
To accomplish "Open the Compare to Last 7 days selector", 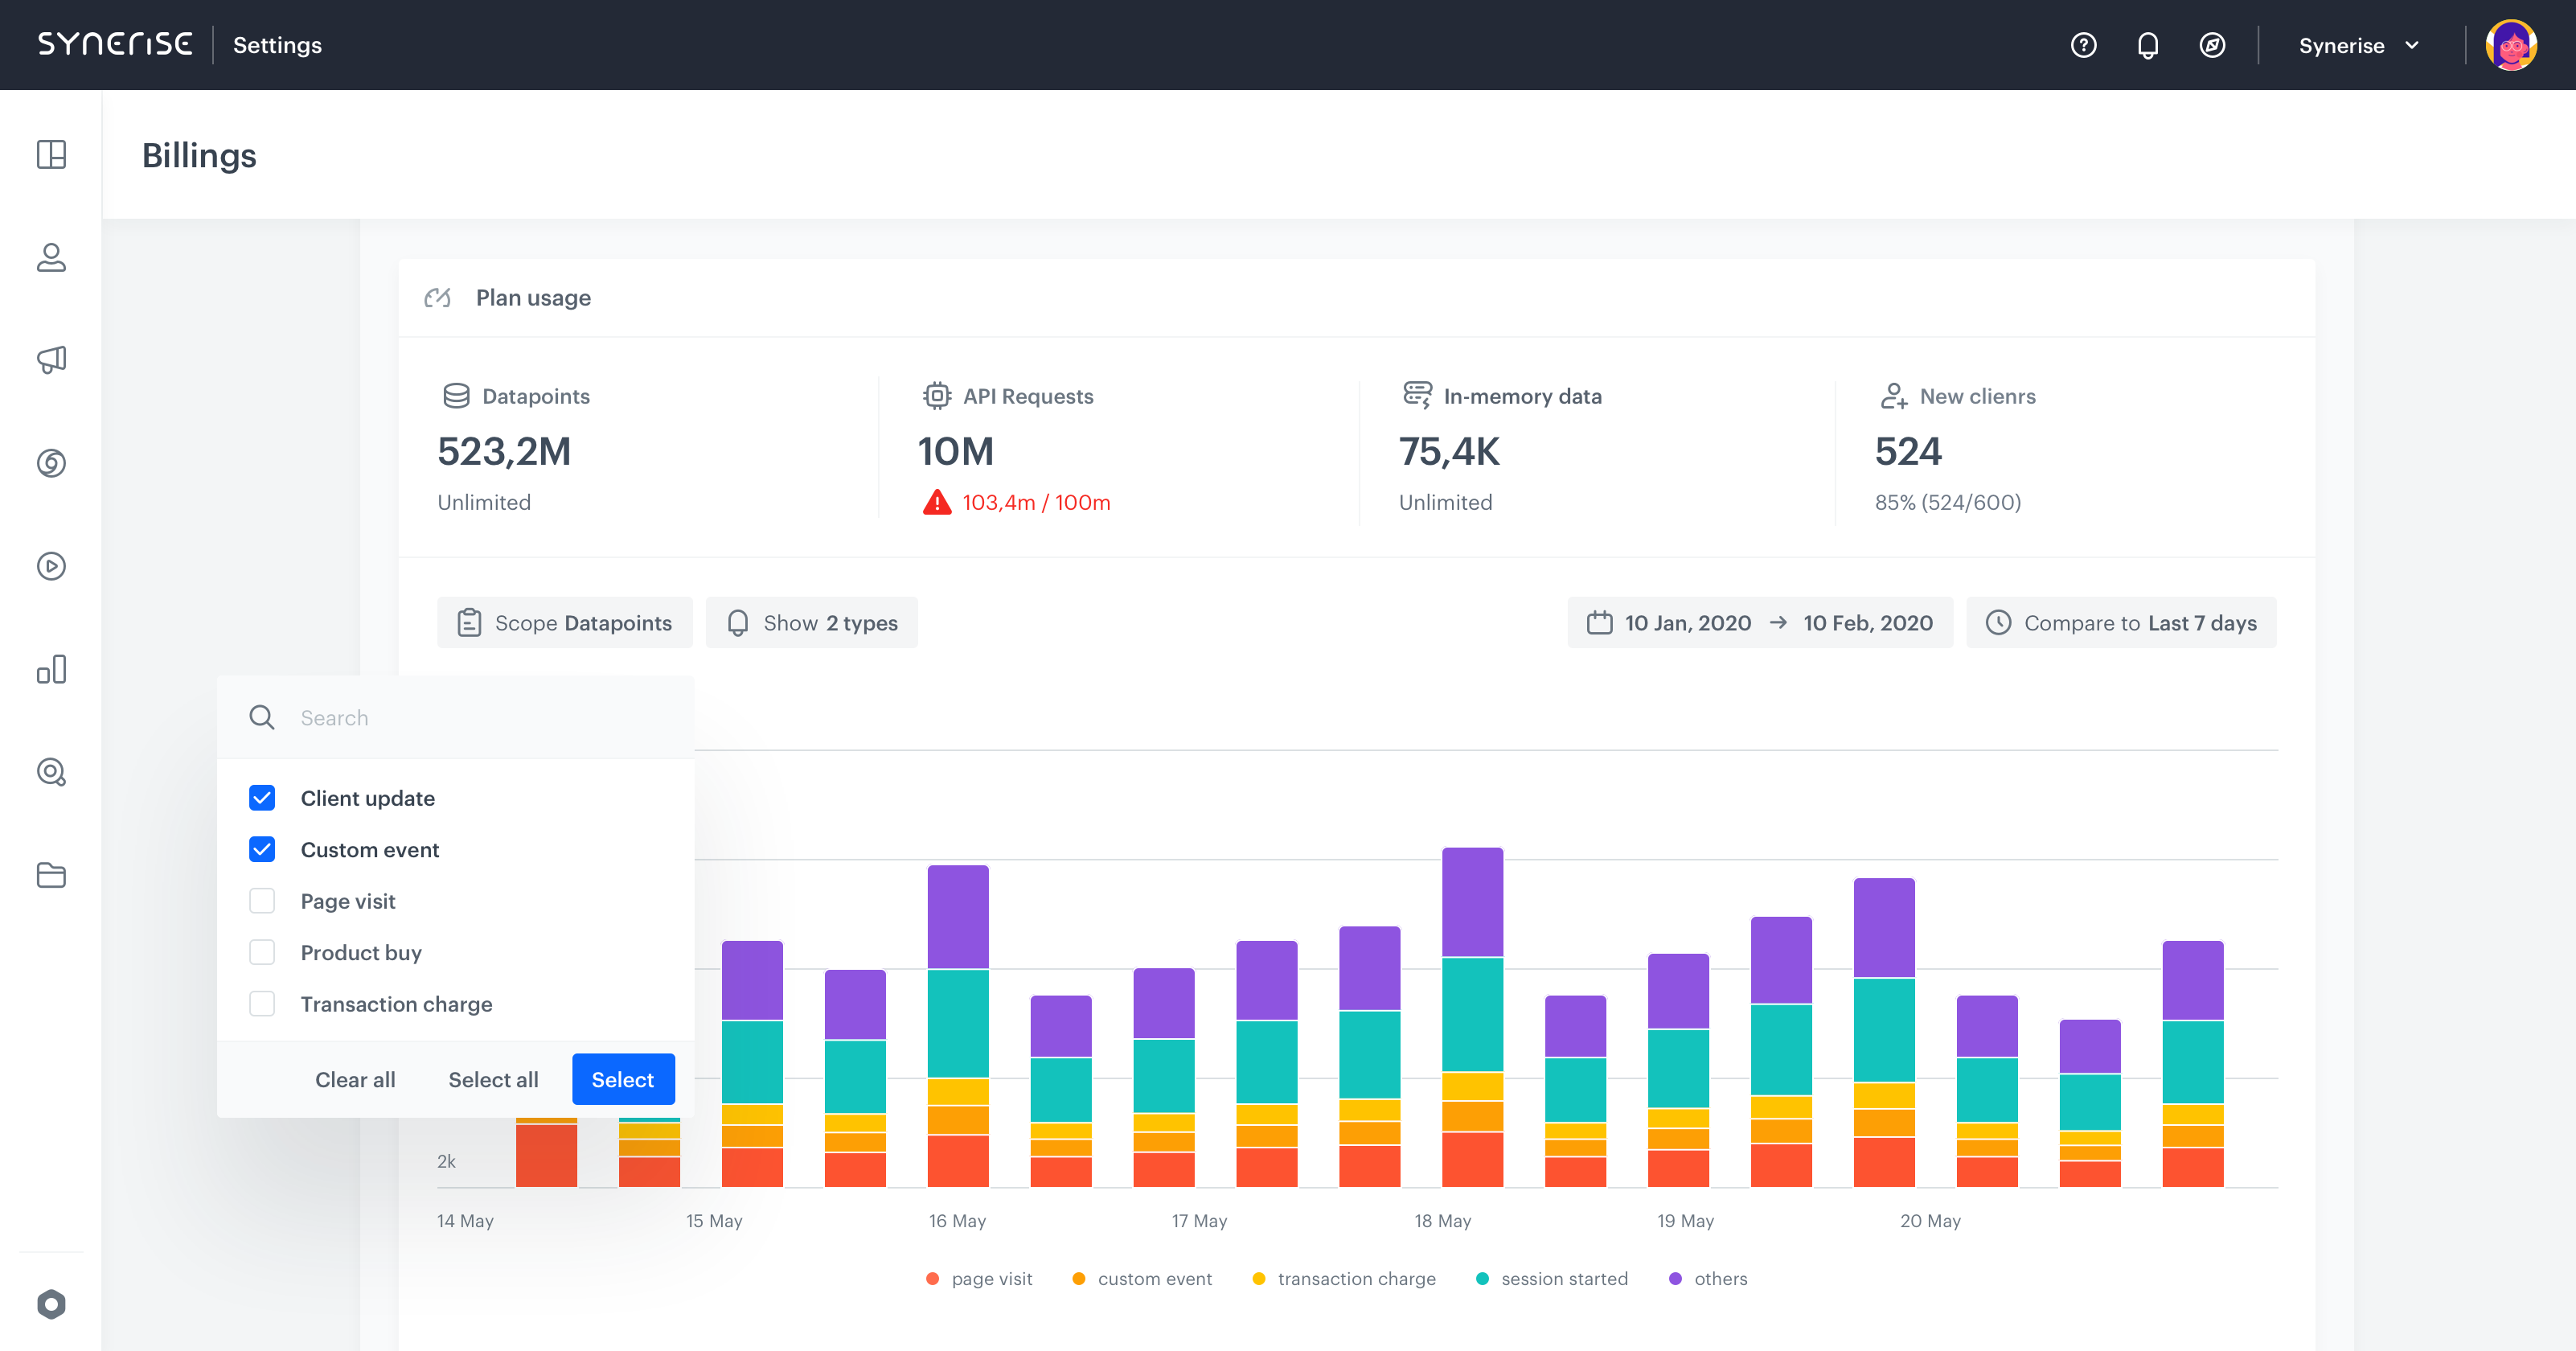I will tap(2120, 623).
